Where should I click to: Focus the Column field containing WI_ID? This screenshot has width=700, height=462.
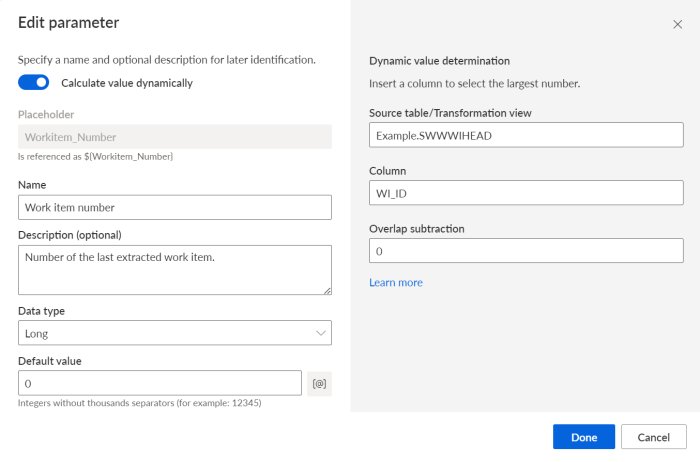(526, 193)
